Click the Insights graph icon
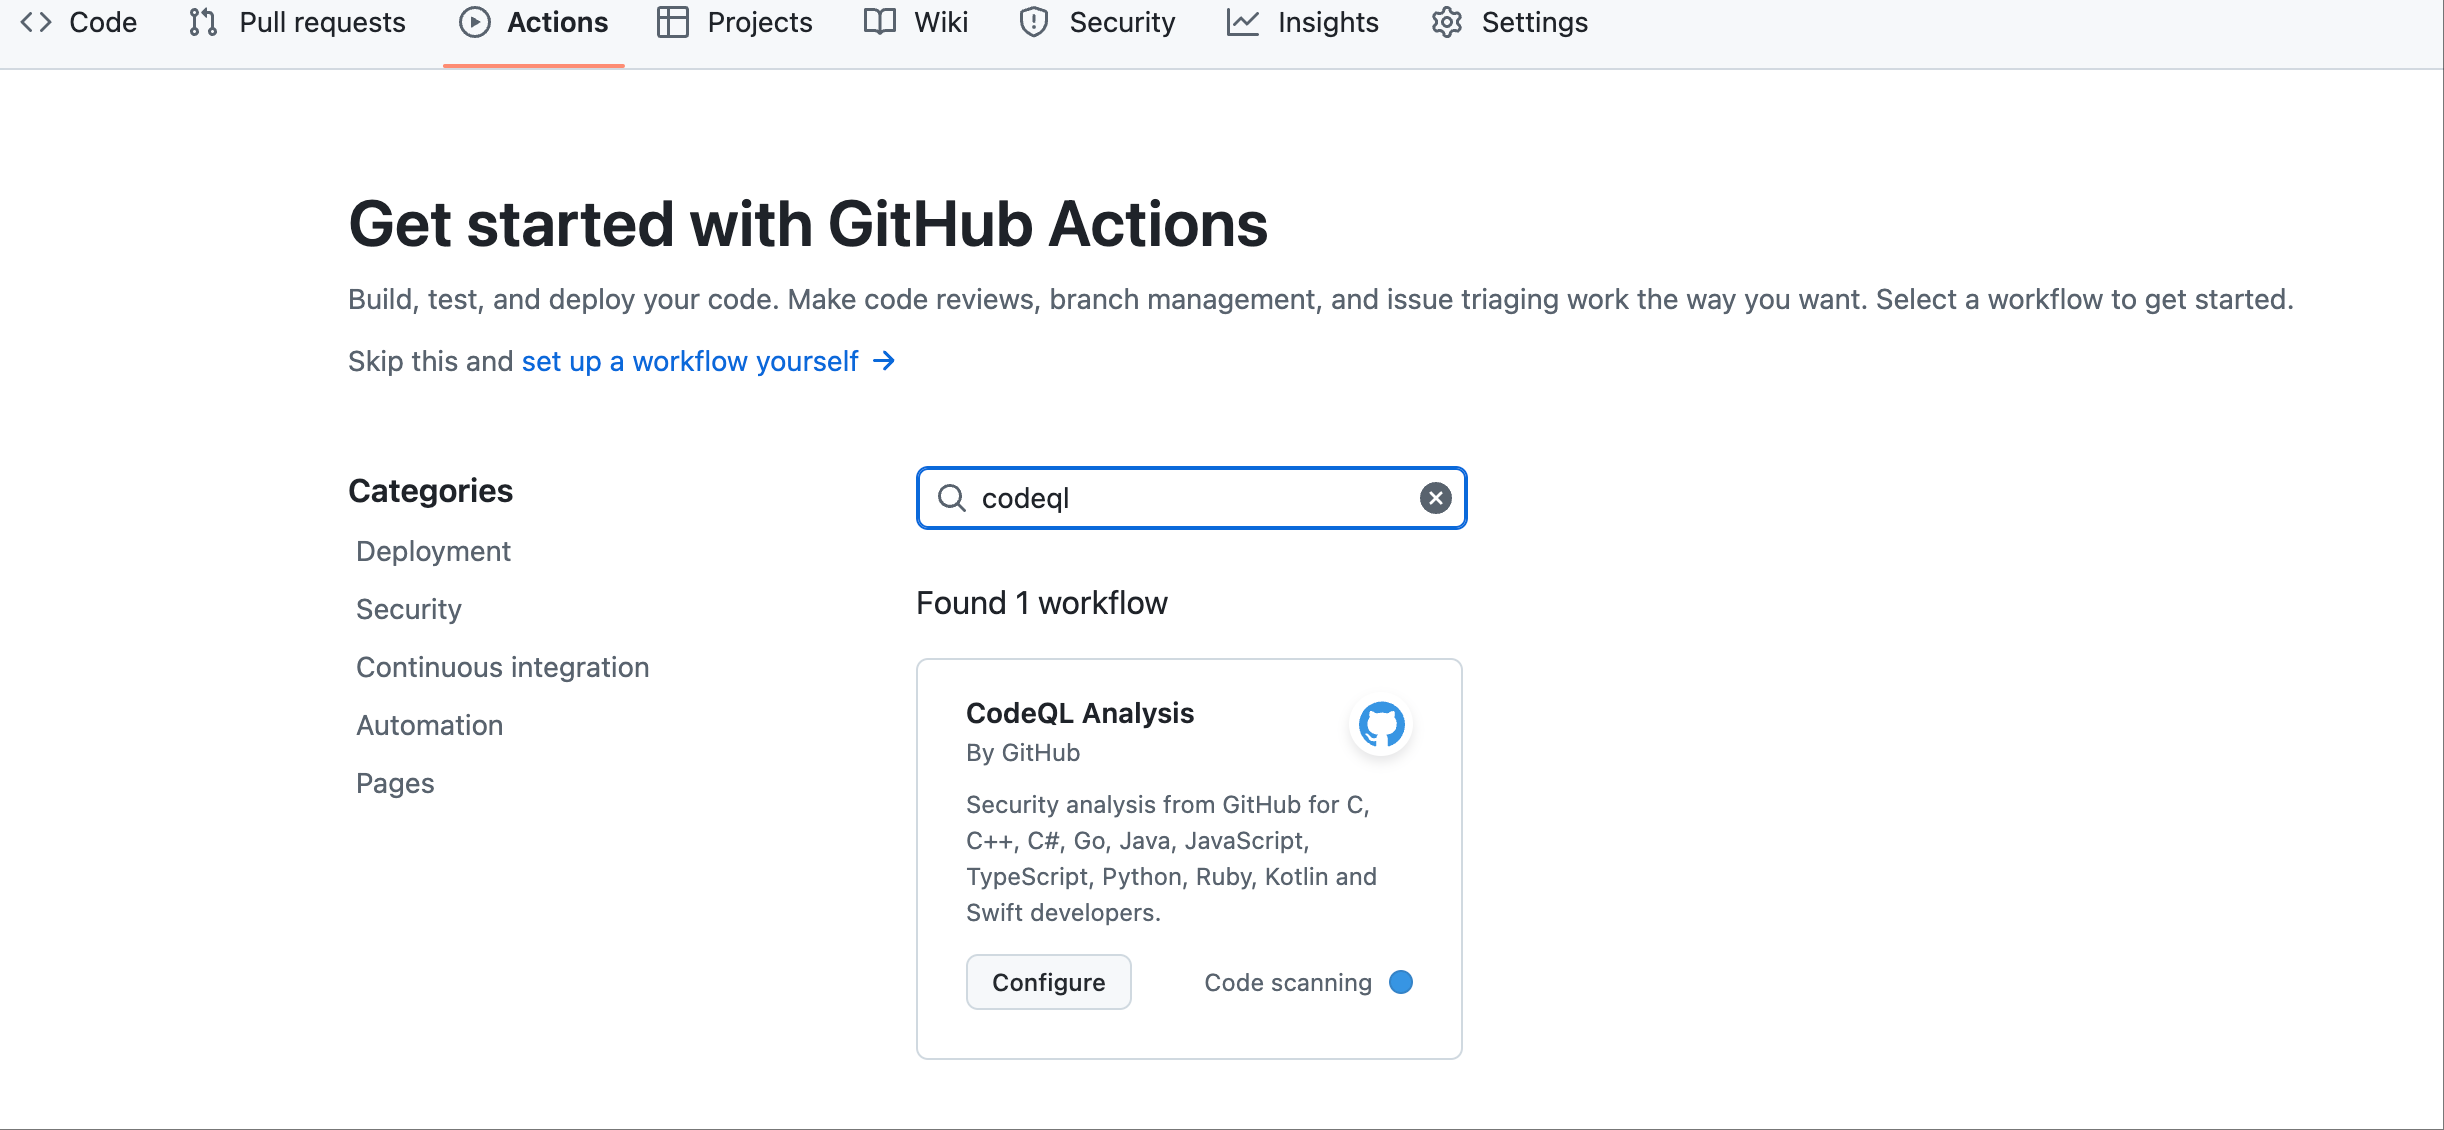This screenshot has height=1130, width=2444. pyautogui.click(x=1242, y=22)
